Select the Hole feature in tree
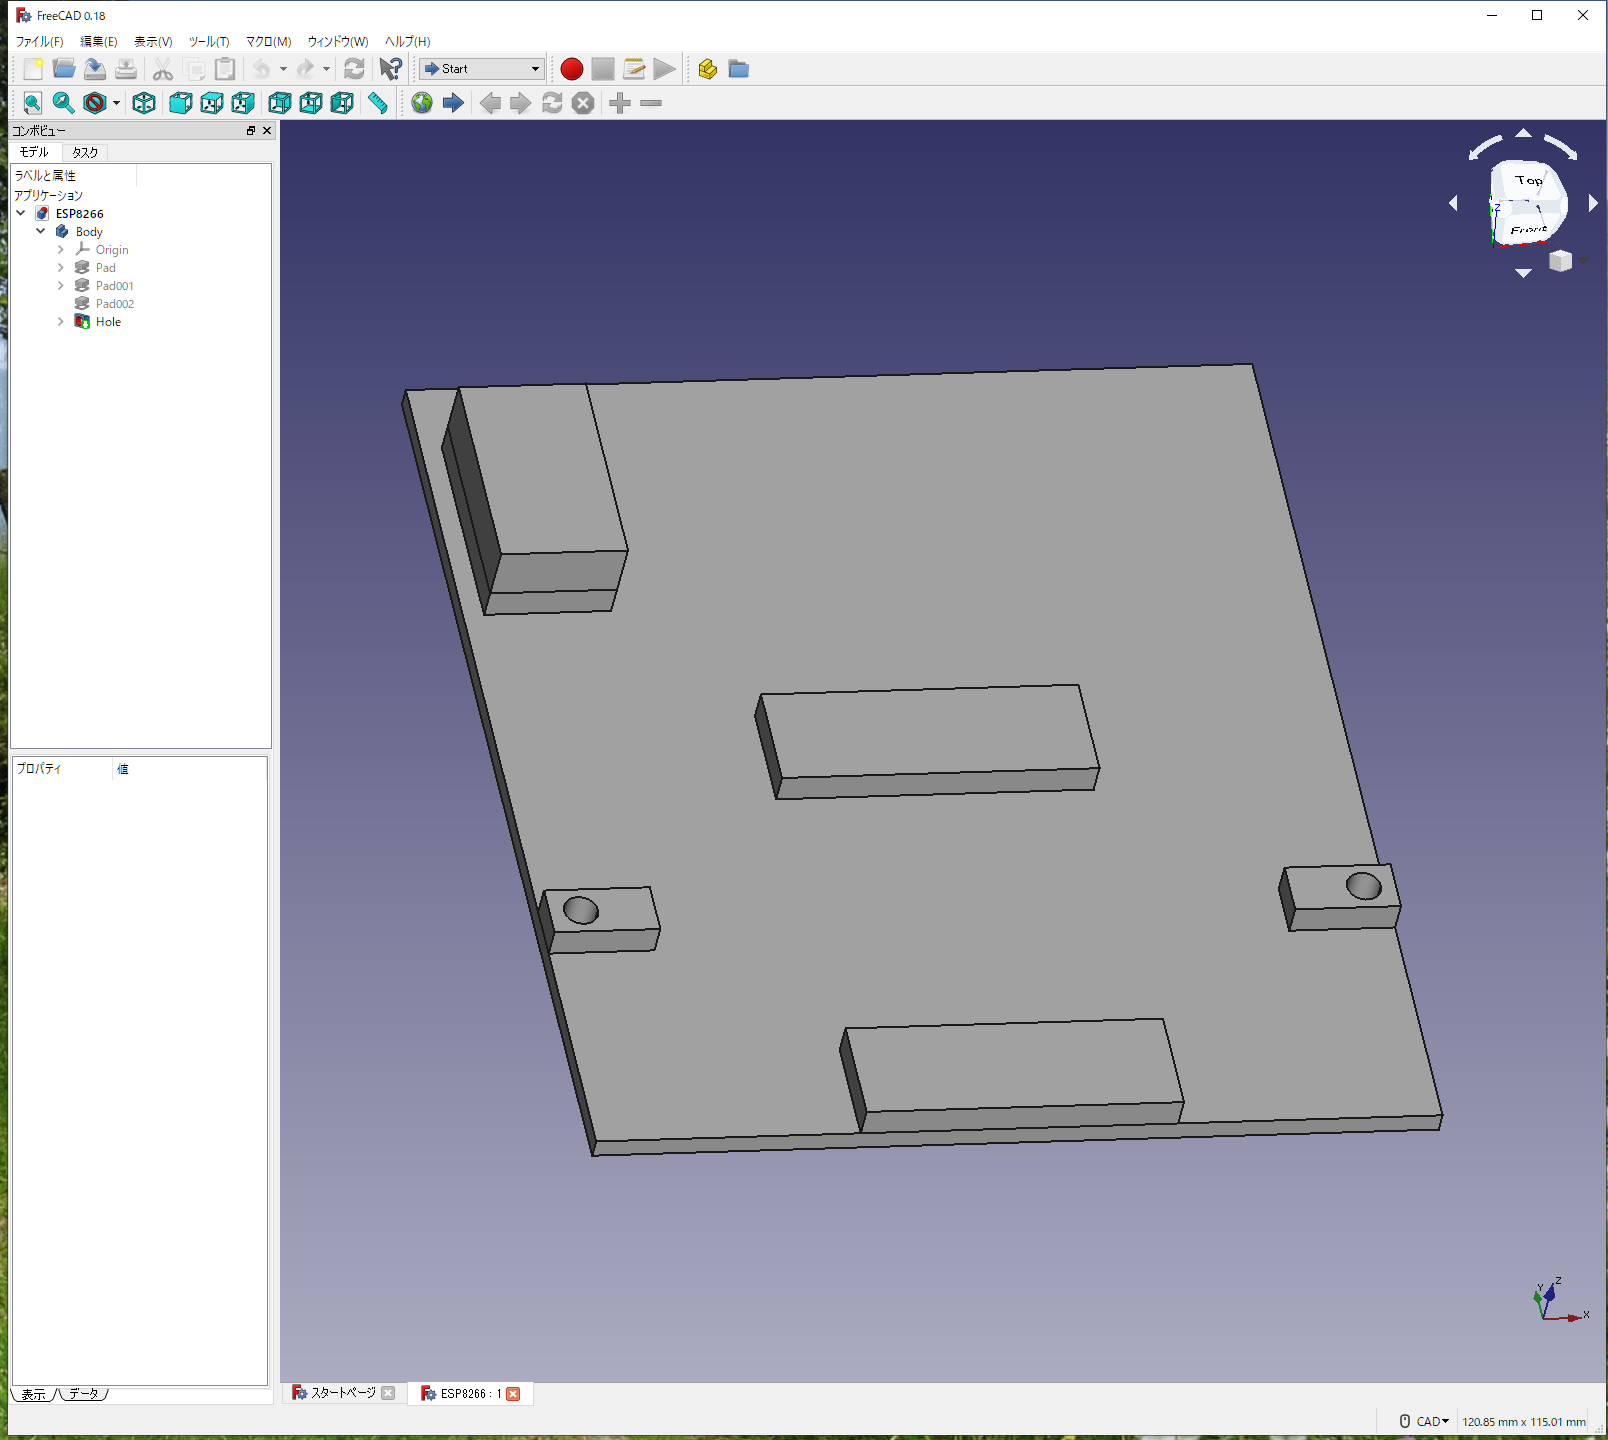The height and width of the screenshot is (1440, 1608). [108, 321]
